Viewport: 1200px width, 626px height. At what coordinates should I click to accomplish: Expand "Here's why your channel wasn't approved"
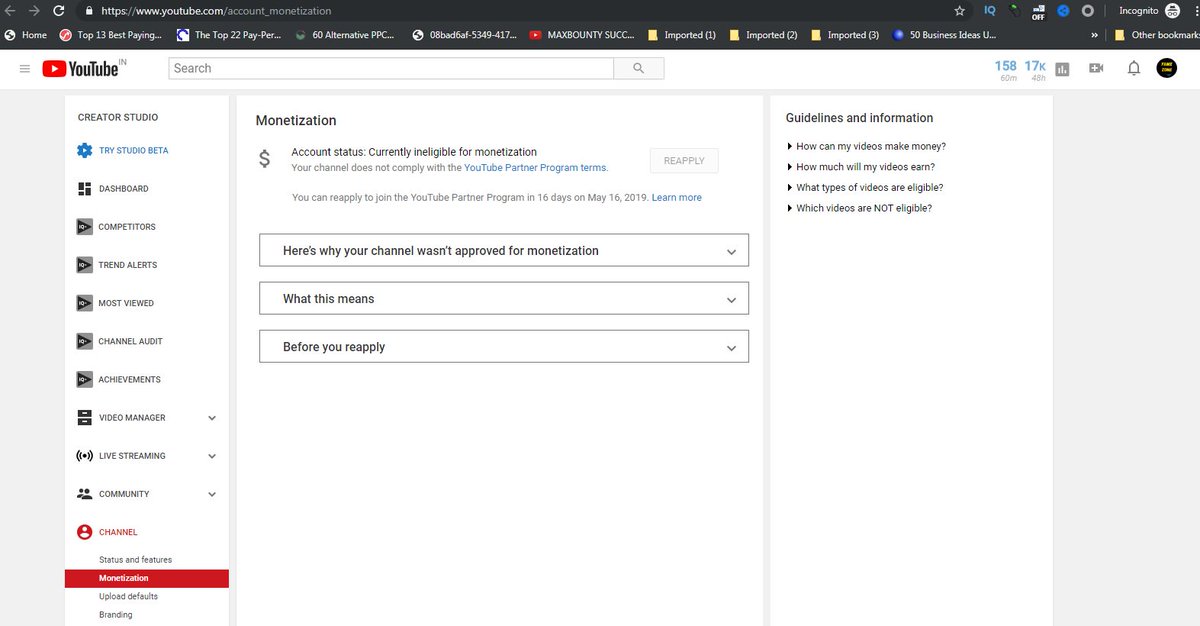click(504, 251)
